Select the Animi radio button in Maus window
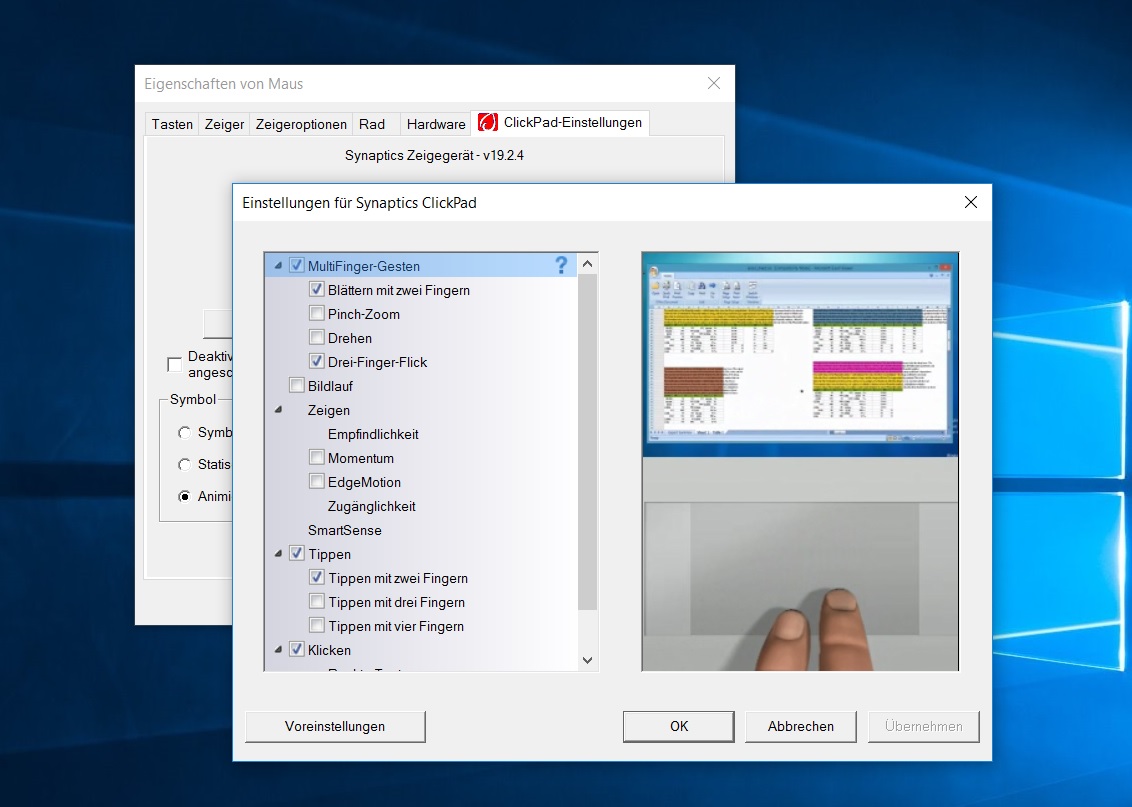The height and width of the screenshot is (807, 1132). (185, 496)
